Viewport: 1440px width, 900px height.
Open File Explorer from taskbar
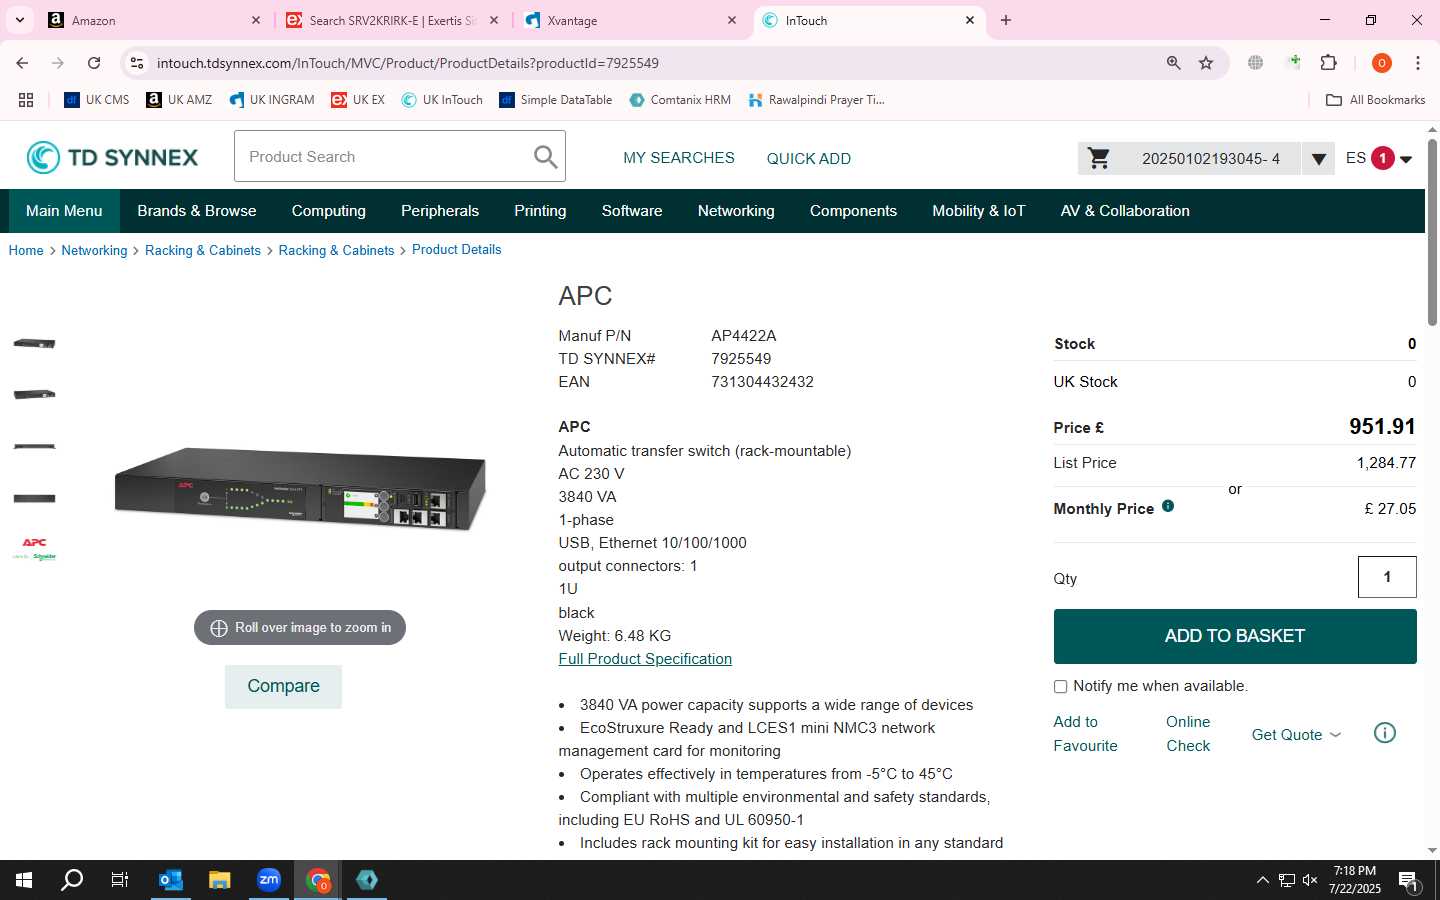220,880
